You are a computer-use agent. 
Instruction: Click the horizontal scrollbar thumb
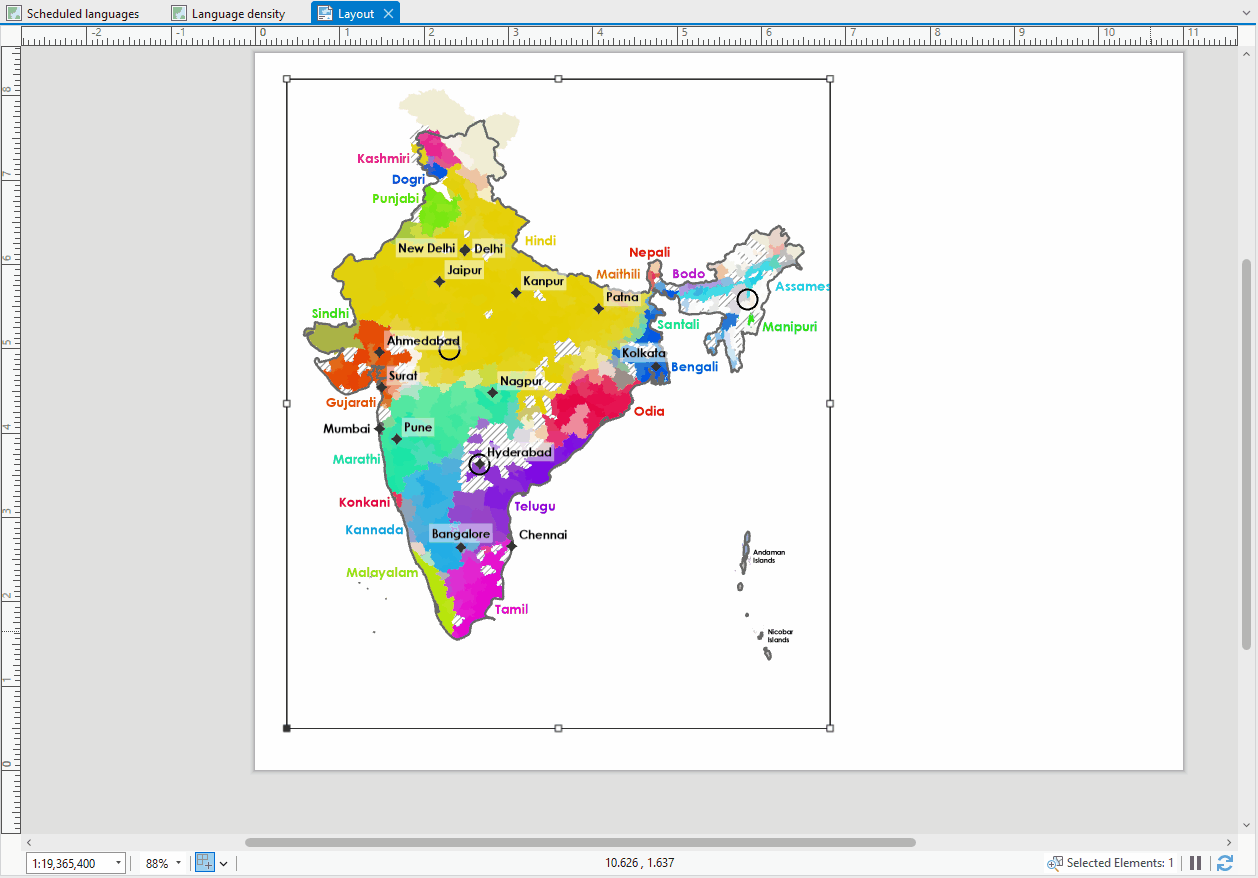pos(580,843)
